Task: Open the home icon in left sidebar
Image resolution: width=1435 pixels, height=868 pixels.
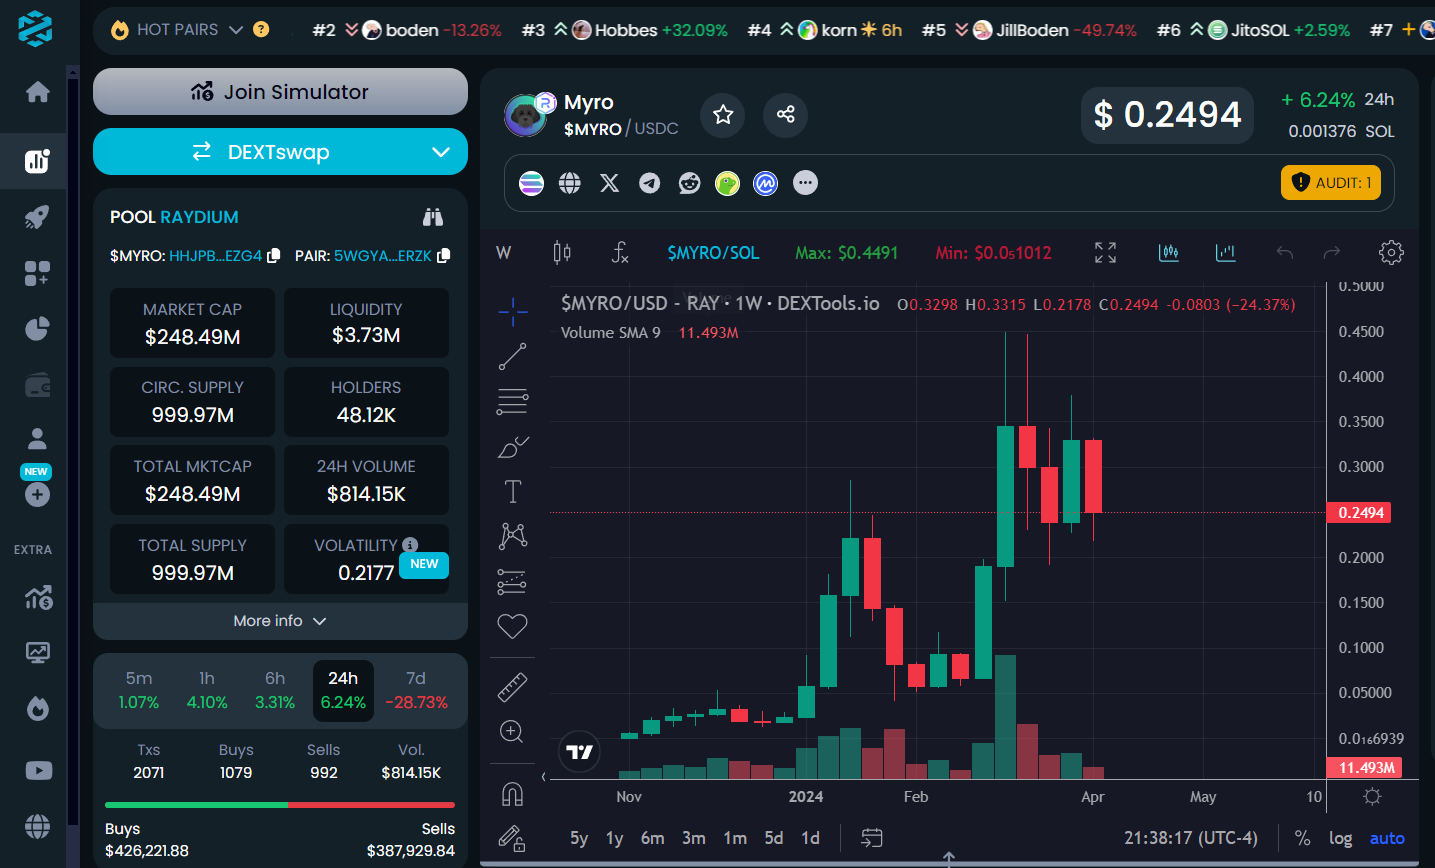Action: pos(38,92)
